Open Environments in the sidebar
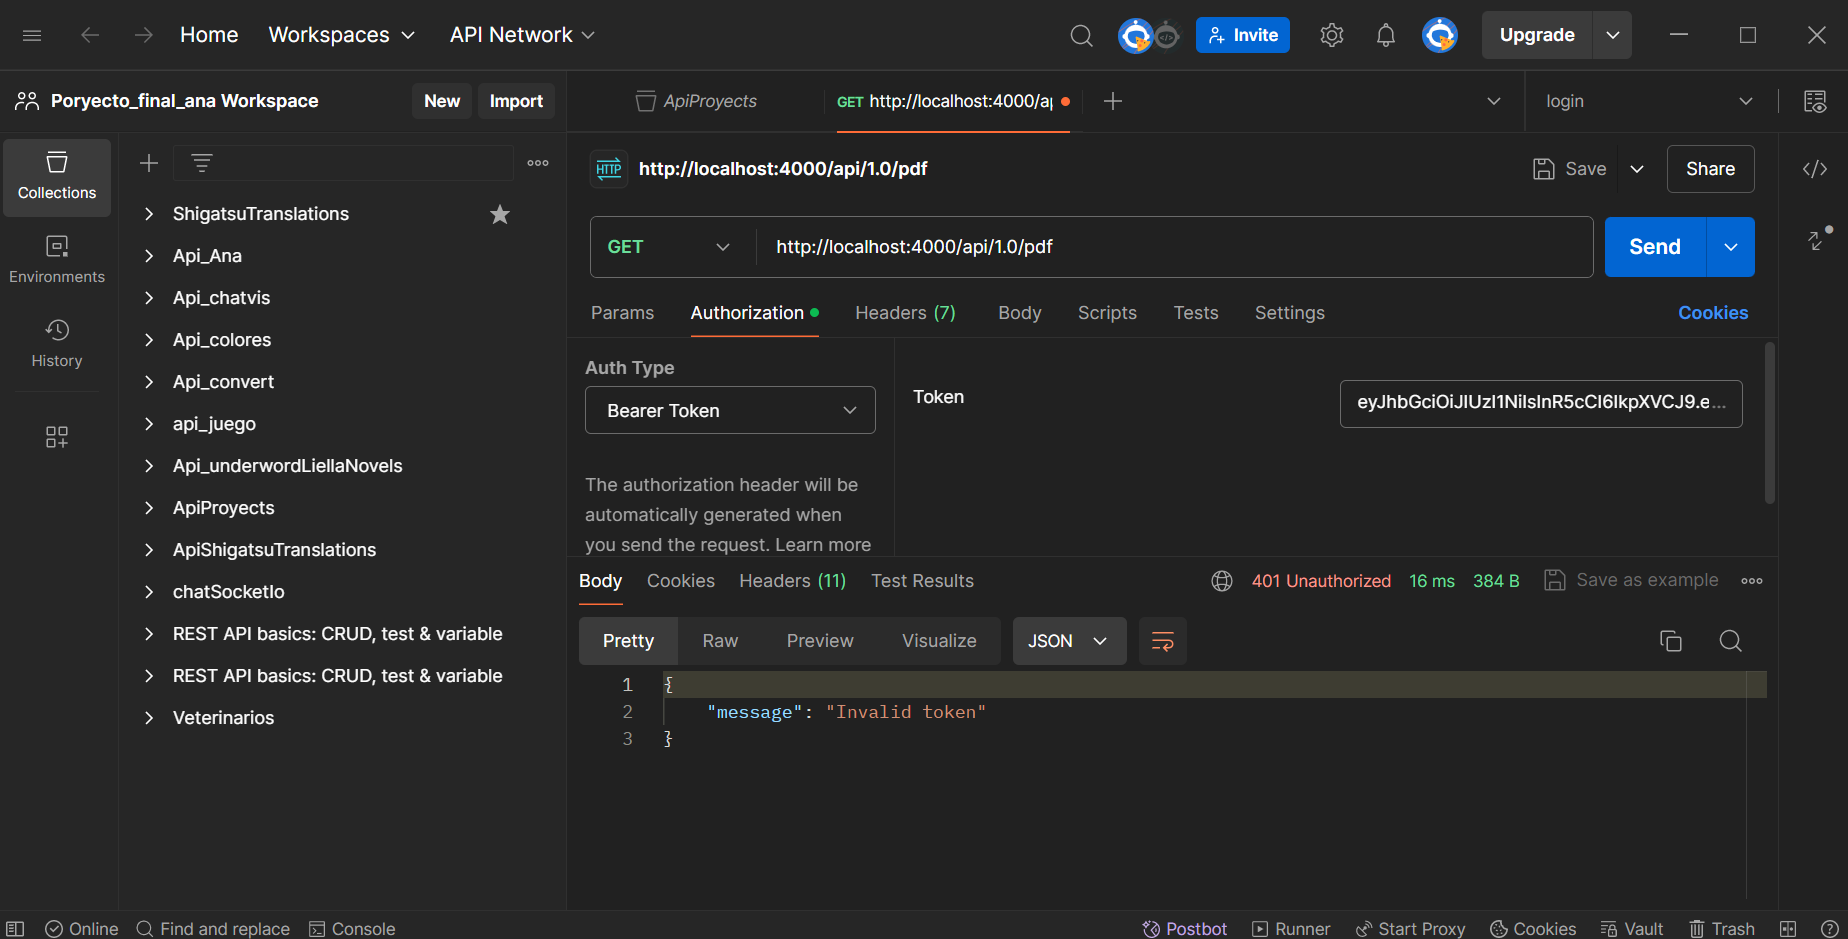 pyautogui.click(x=57, y=260)
